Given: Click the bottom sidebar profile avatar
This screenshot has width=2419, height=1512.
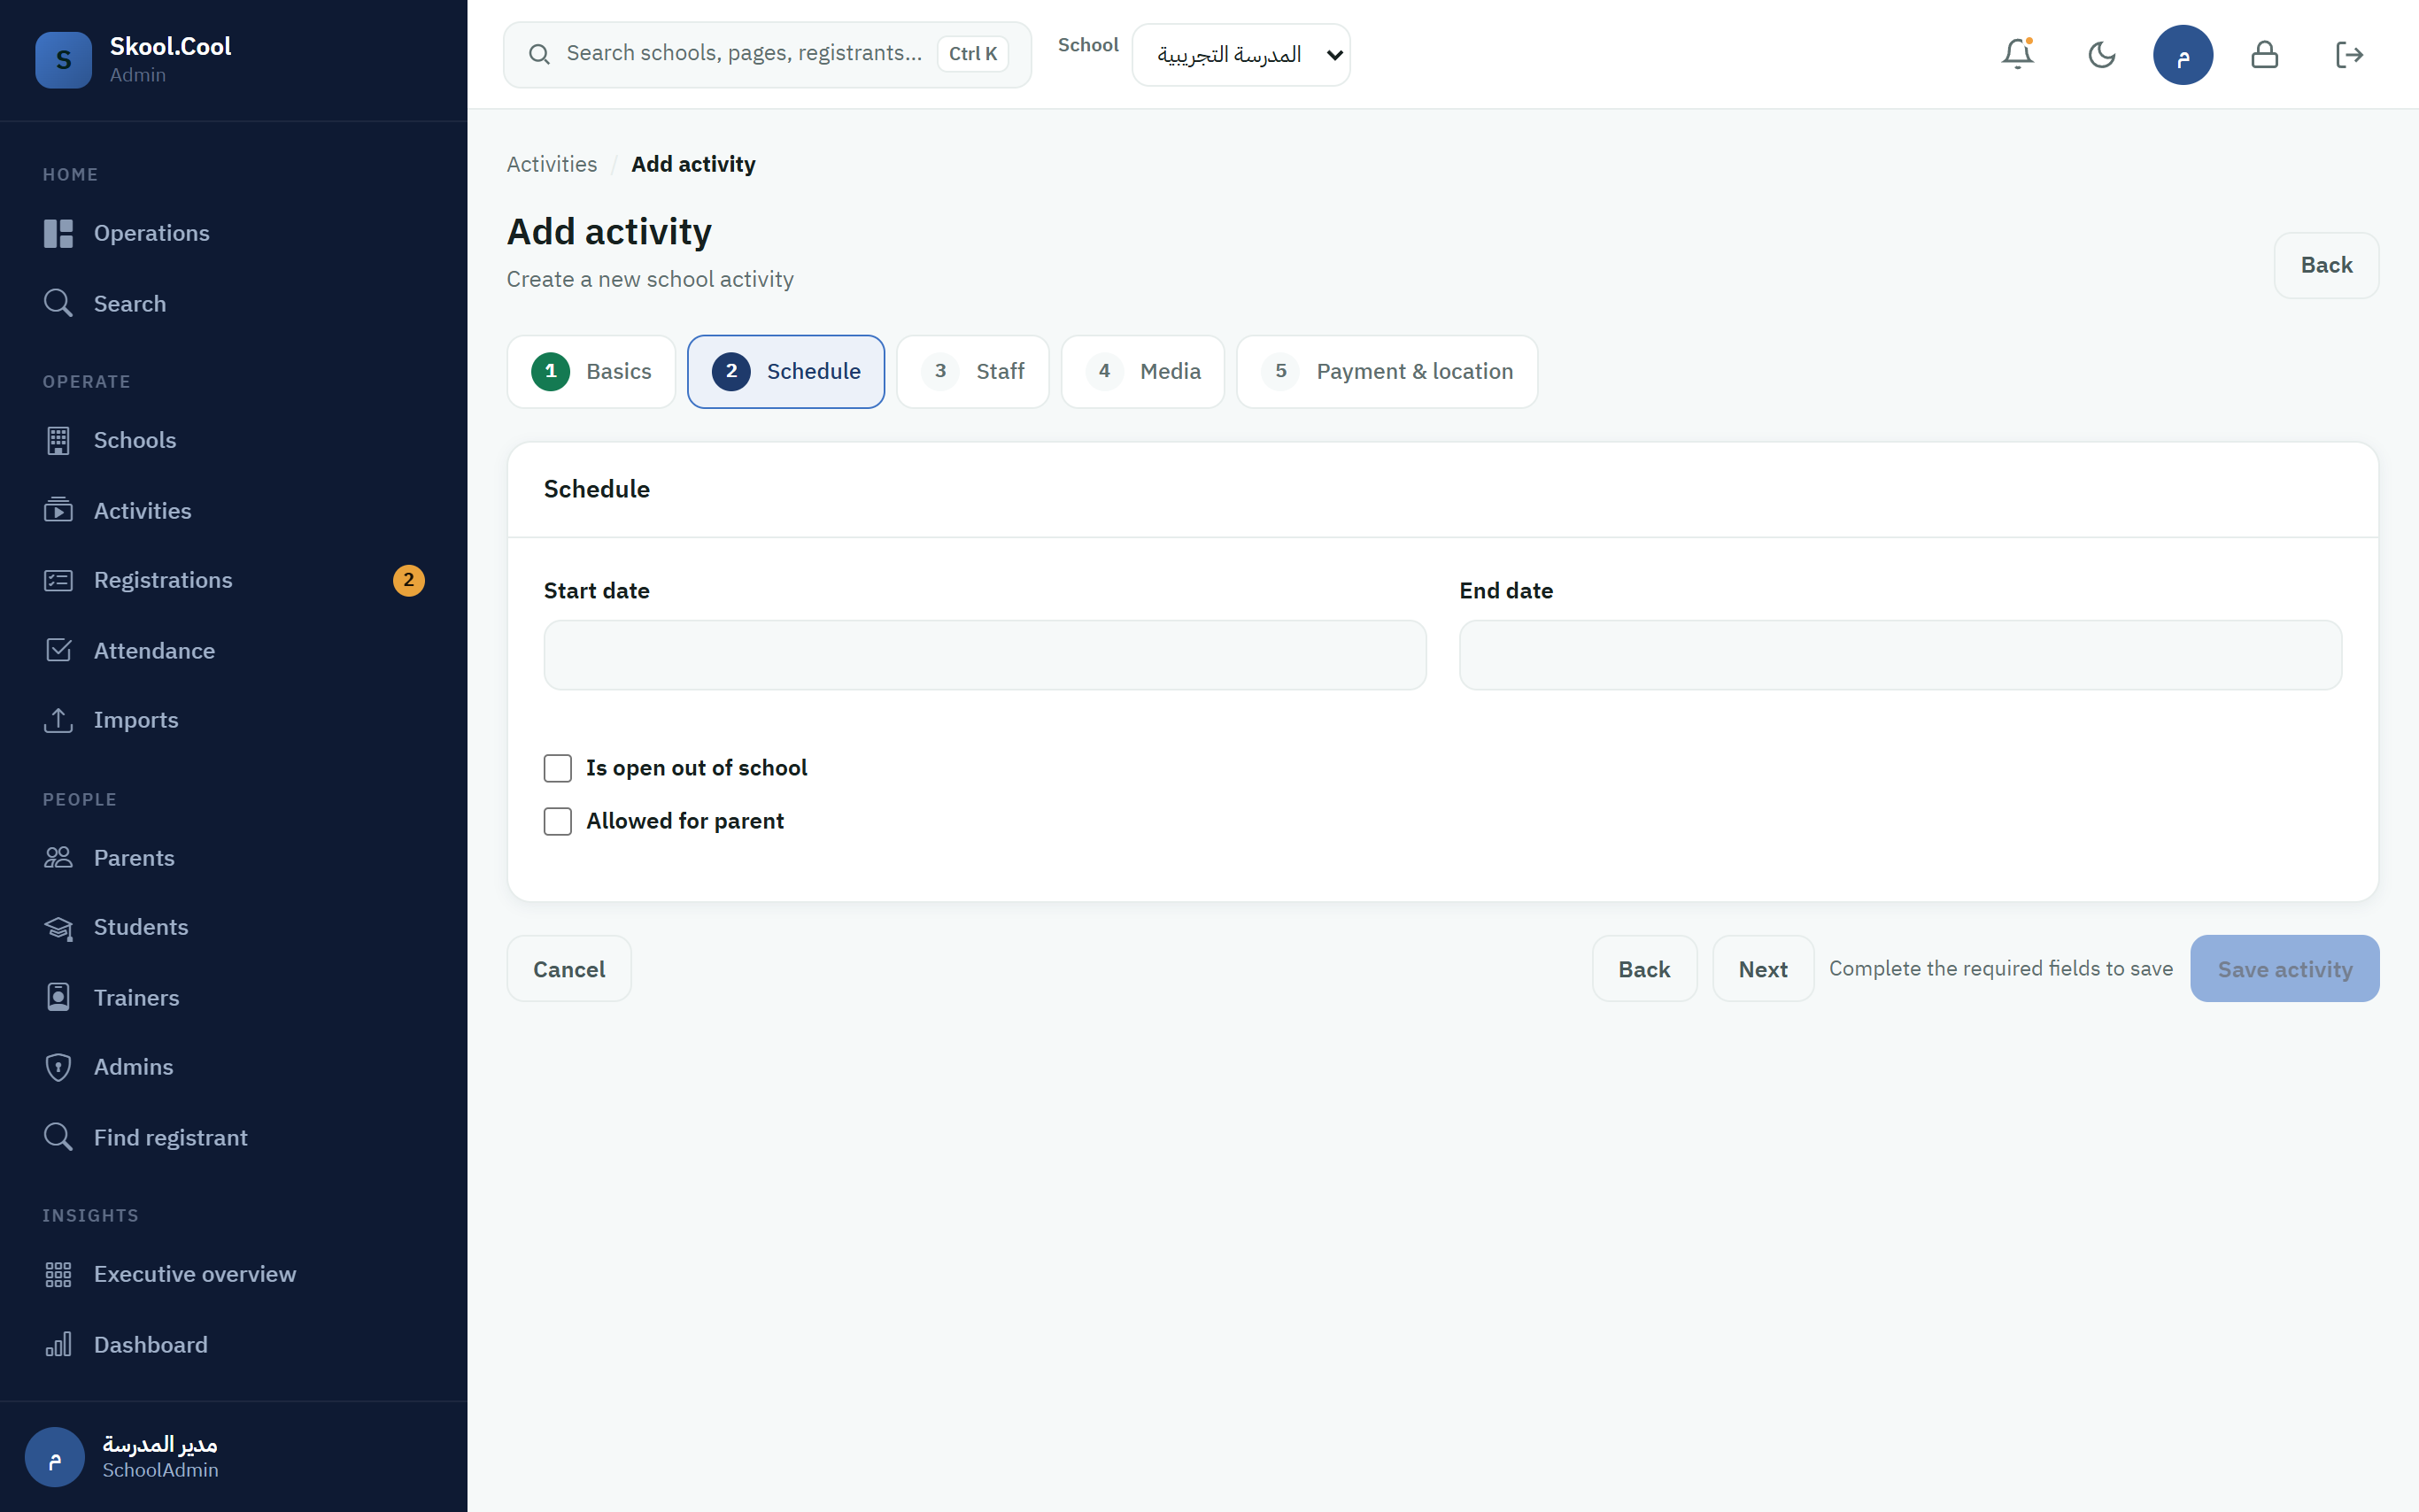Looking at the screenshot, I should tap(54, 1456).
